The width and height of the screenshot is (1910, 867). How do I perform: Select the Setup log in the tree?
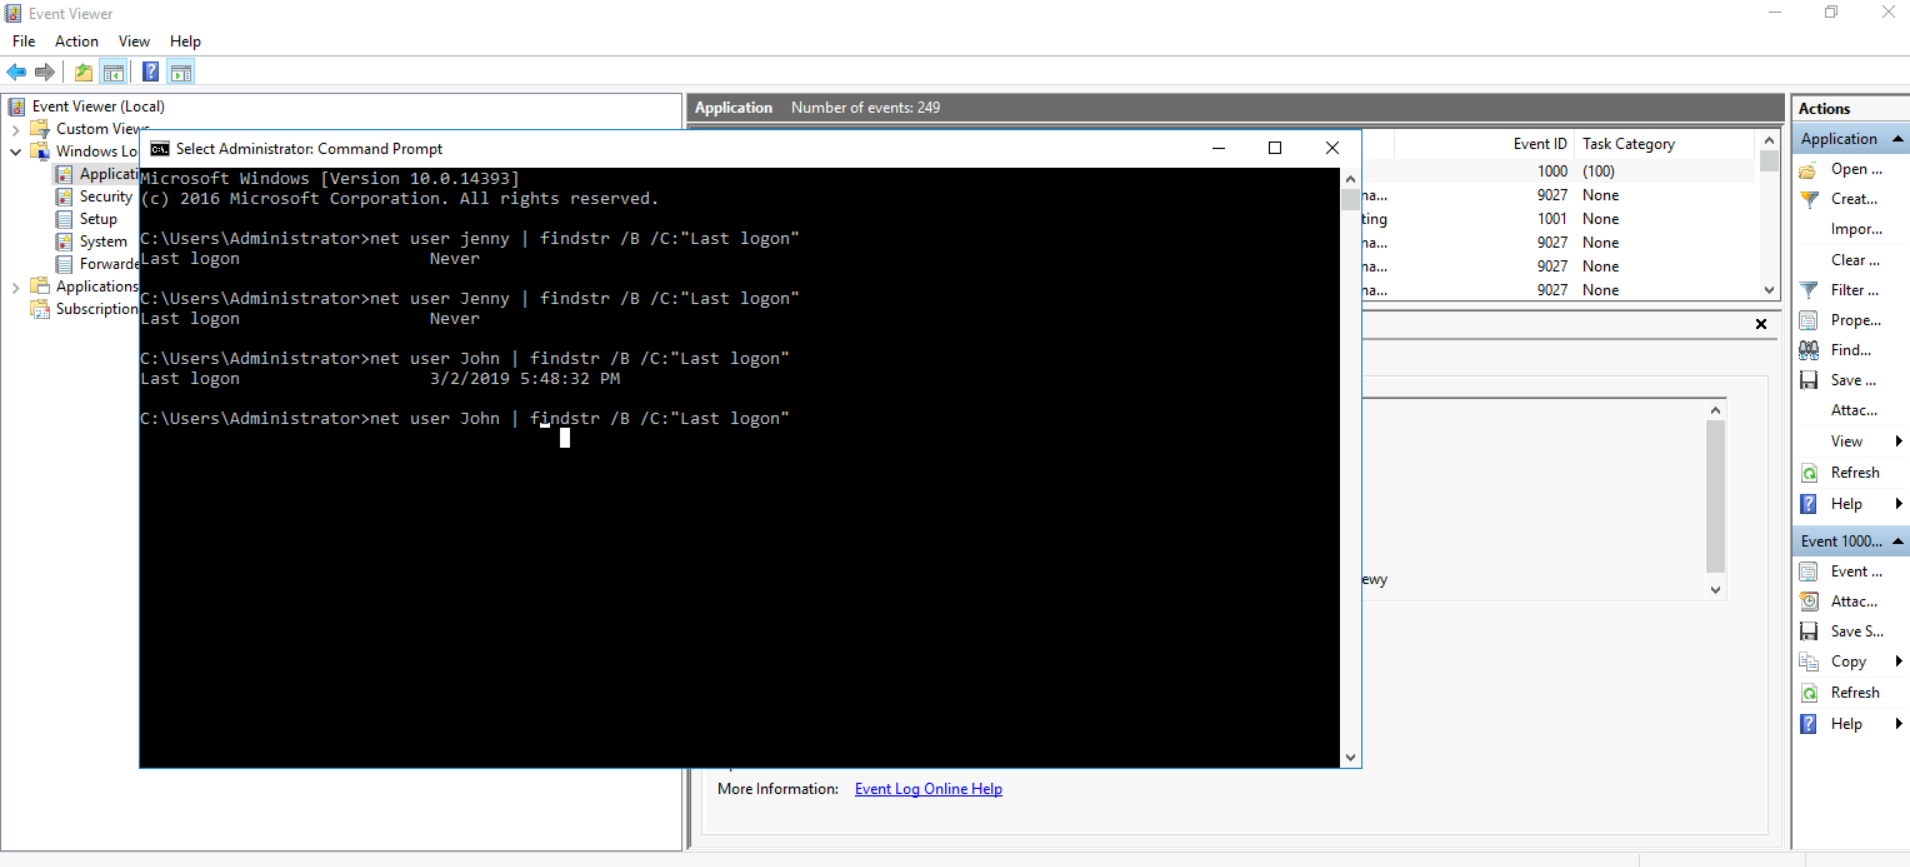98,219
